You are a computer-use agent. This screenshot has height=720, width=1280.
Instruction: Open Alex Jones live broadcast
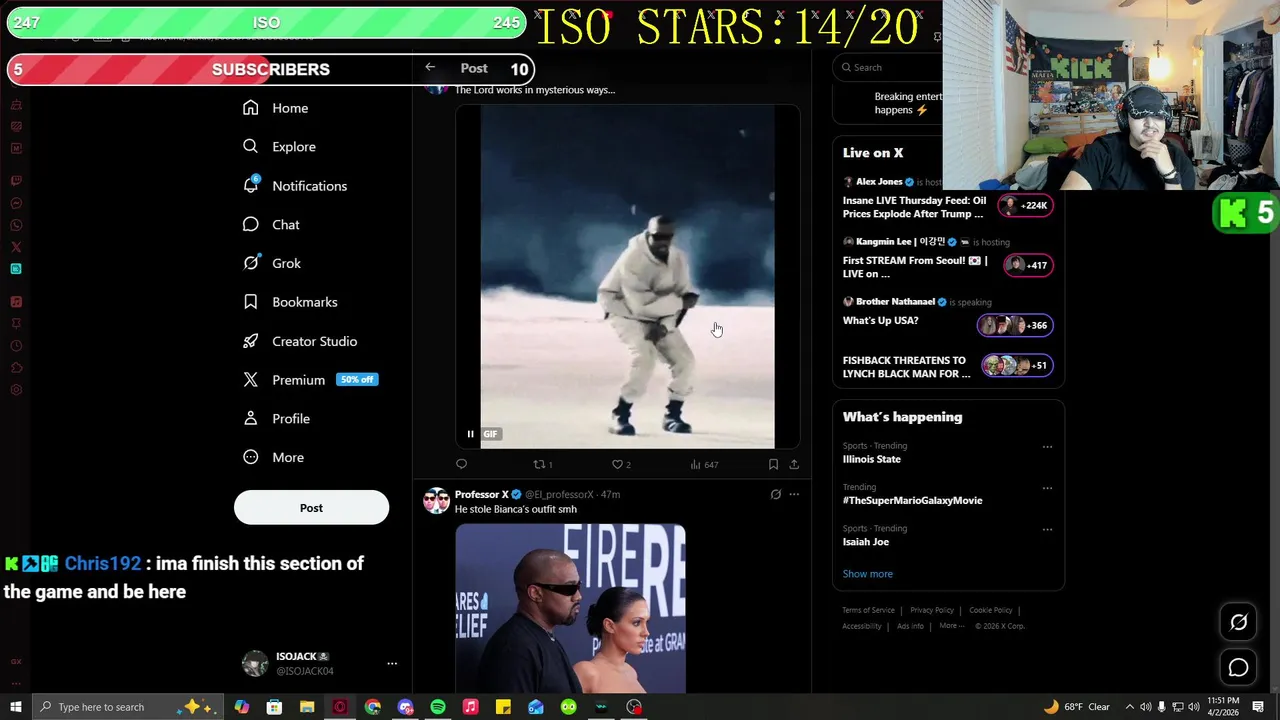[x=948, y=200]
